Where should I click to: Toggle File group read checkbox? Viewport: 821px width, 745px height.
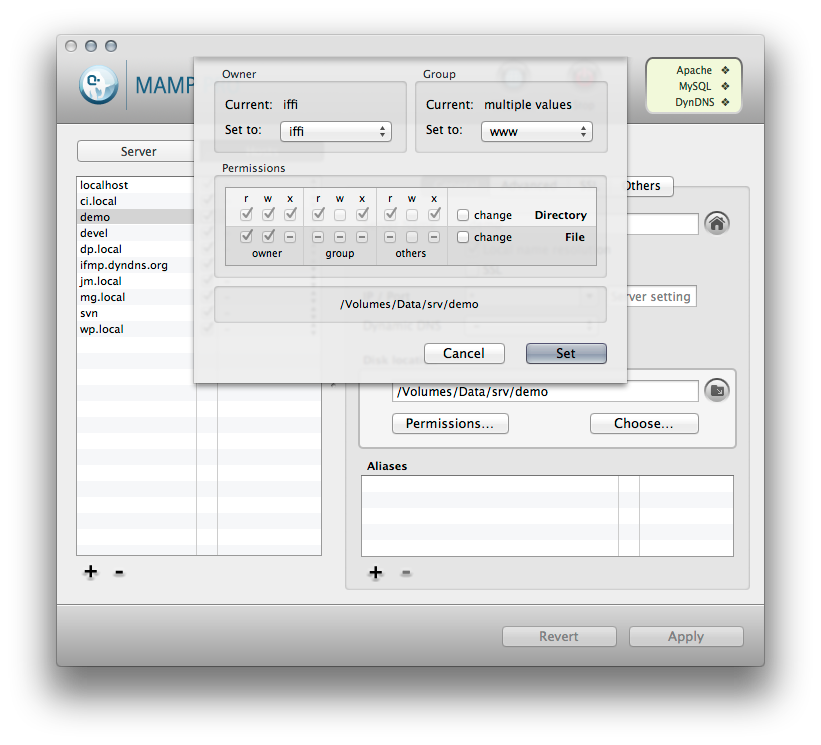318,237
